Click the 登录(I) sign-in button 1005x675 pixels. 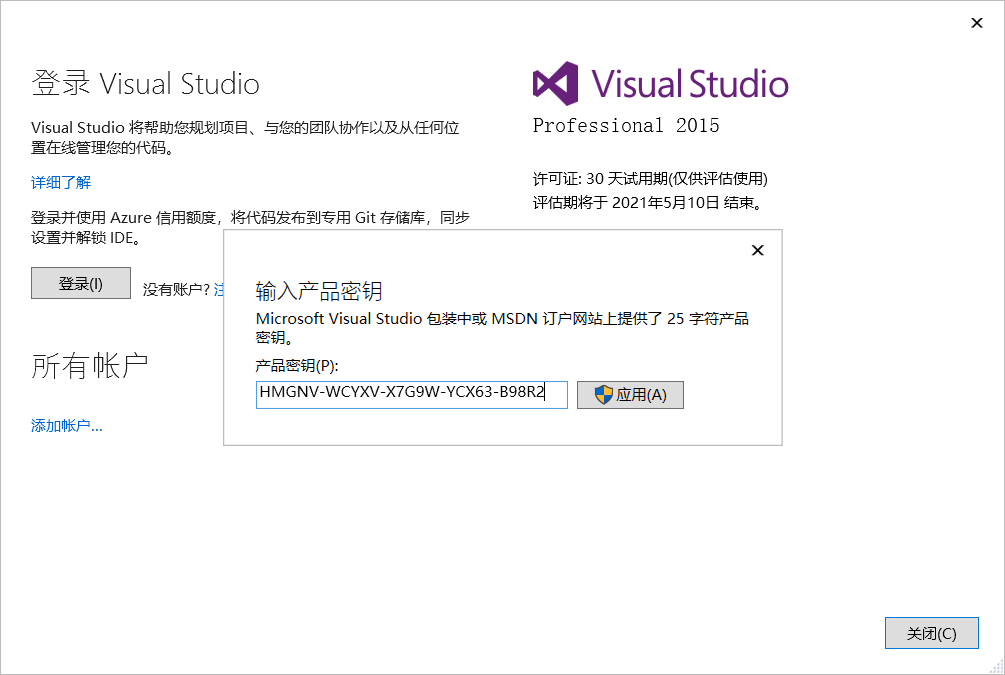[x=81, y=283]
